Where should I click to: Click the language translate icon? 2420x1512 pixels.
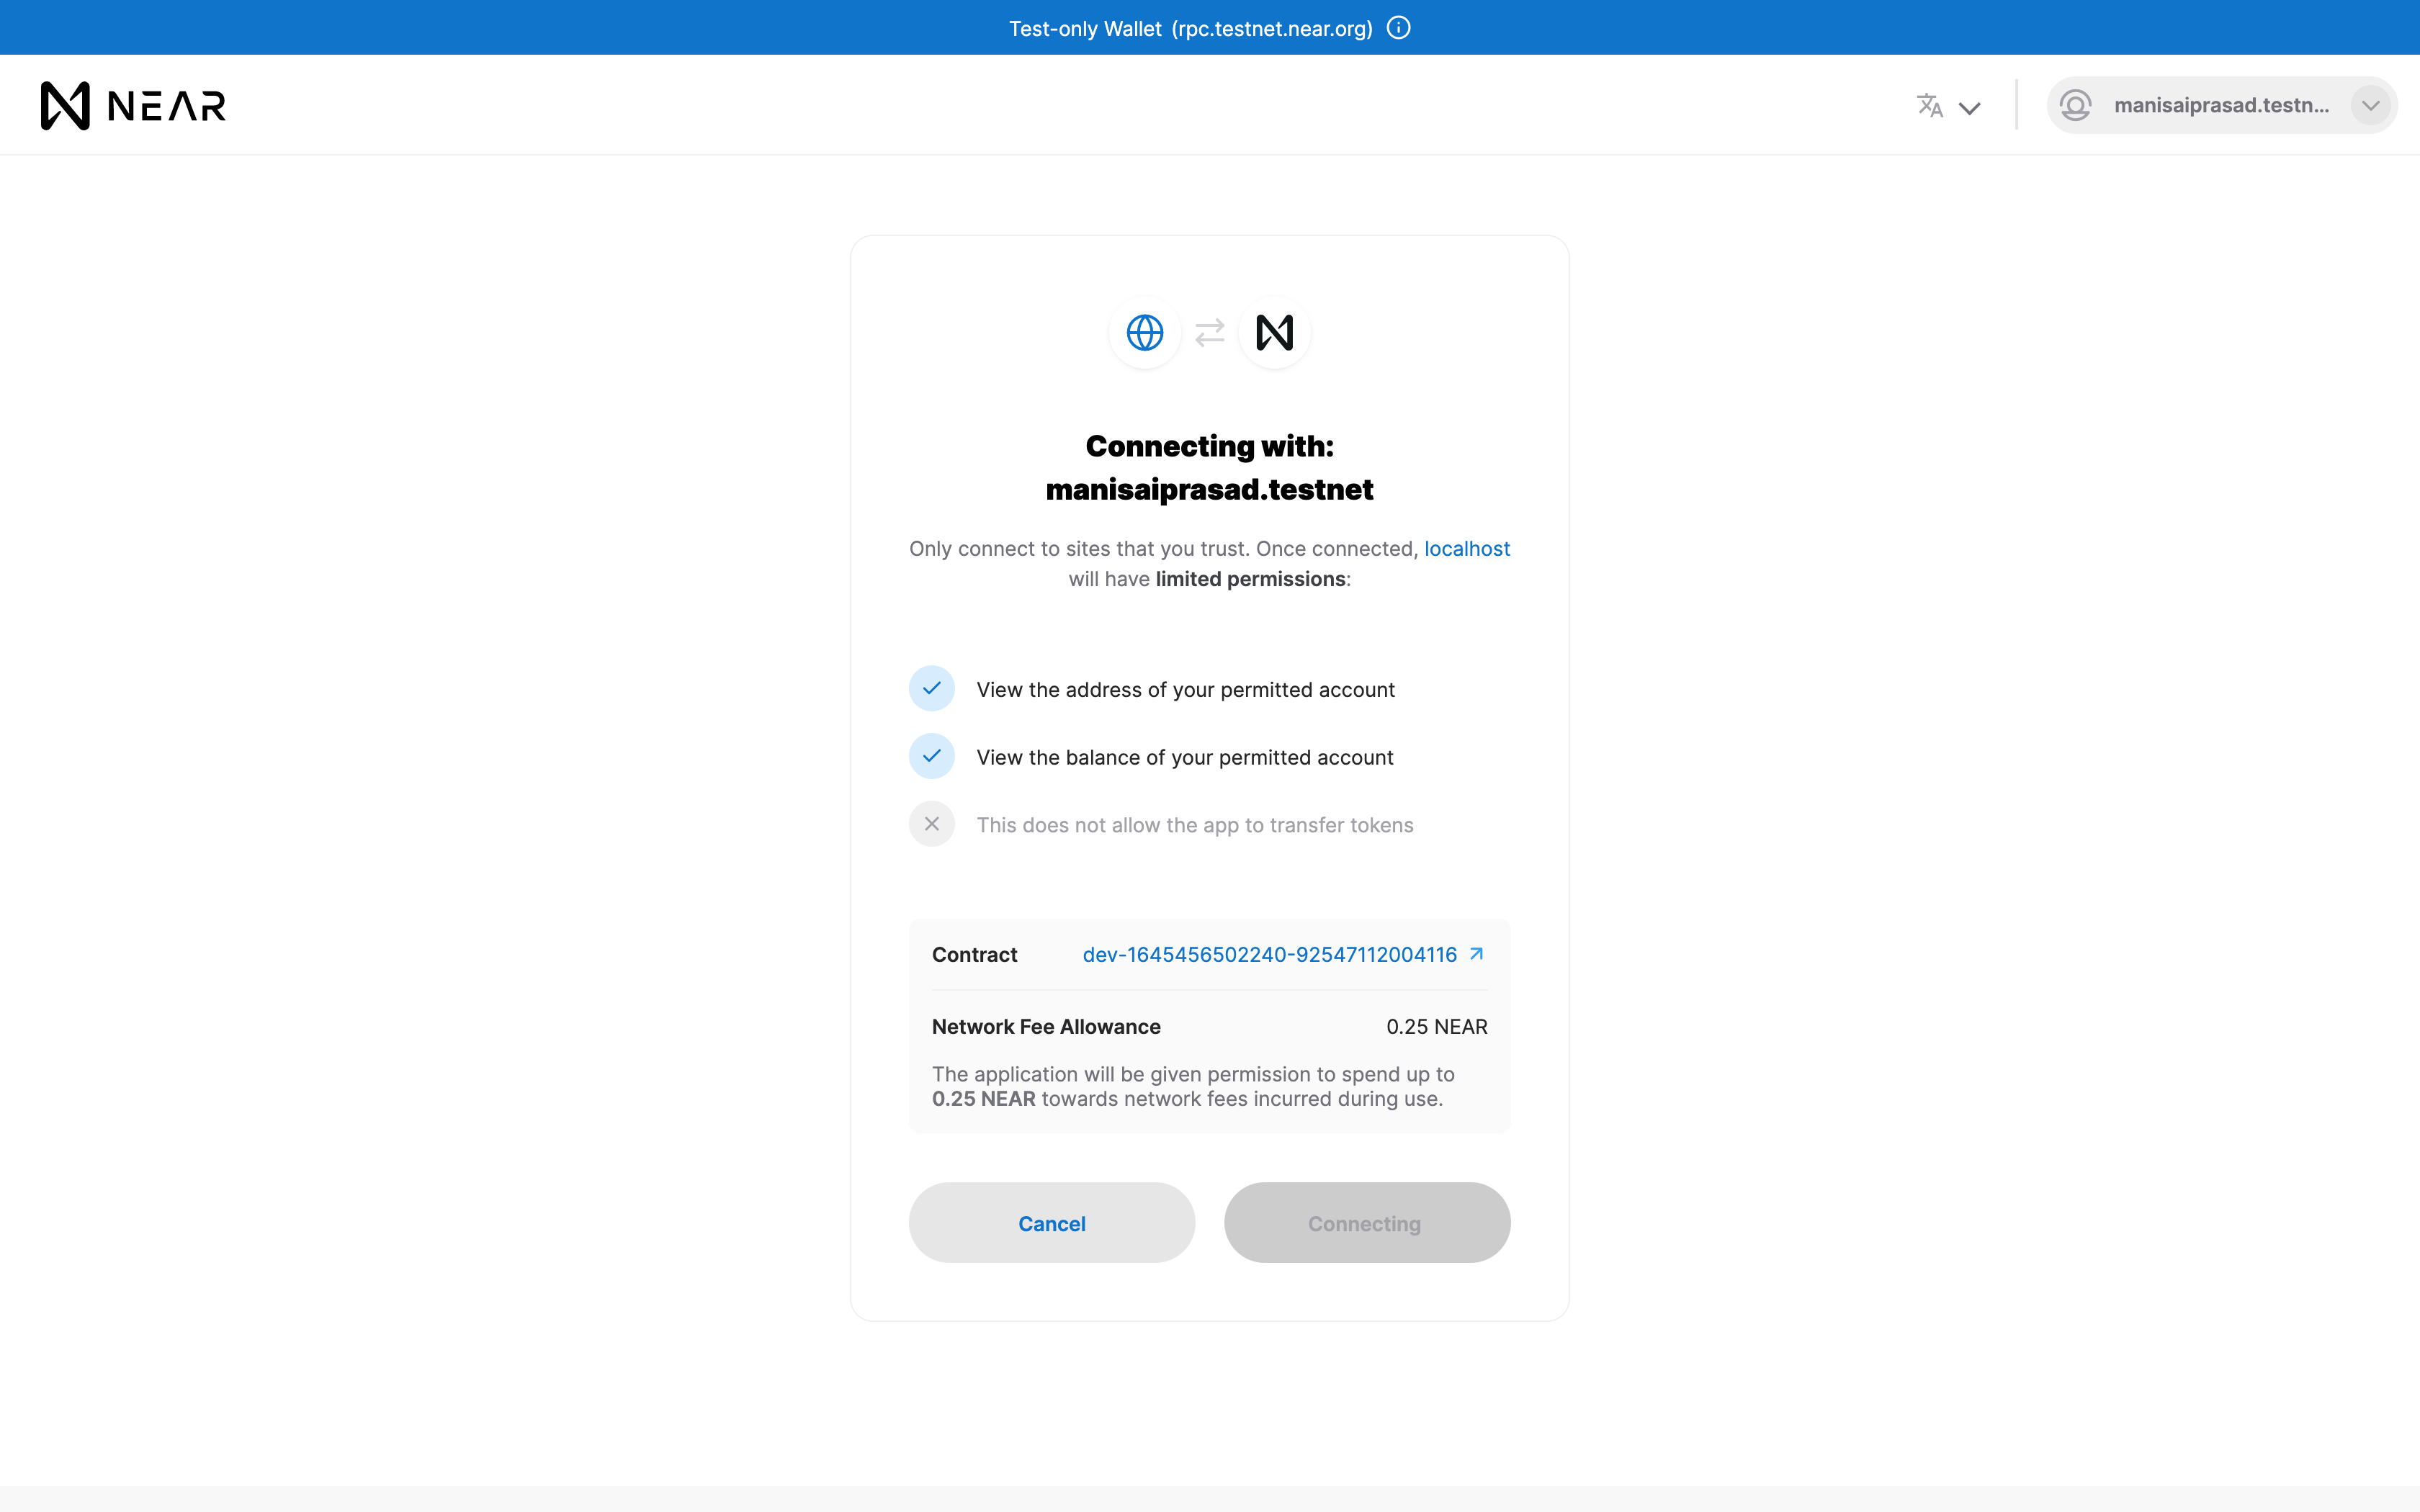[x=1929, y=105]
